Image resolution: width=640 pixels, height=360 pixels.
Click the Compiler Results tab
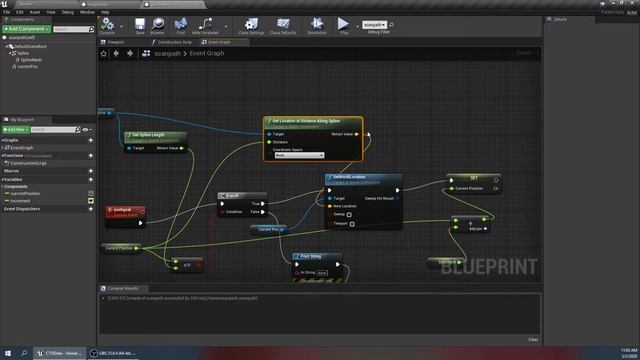(123, 289)
